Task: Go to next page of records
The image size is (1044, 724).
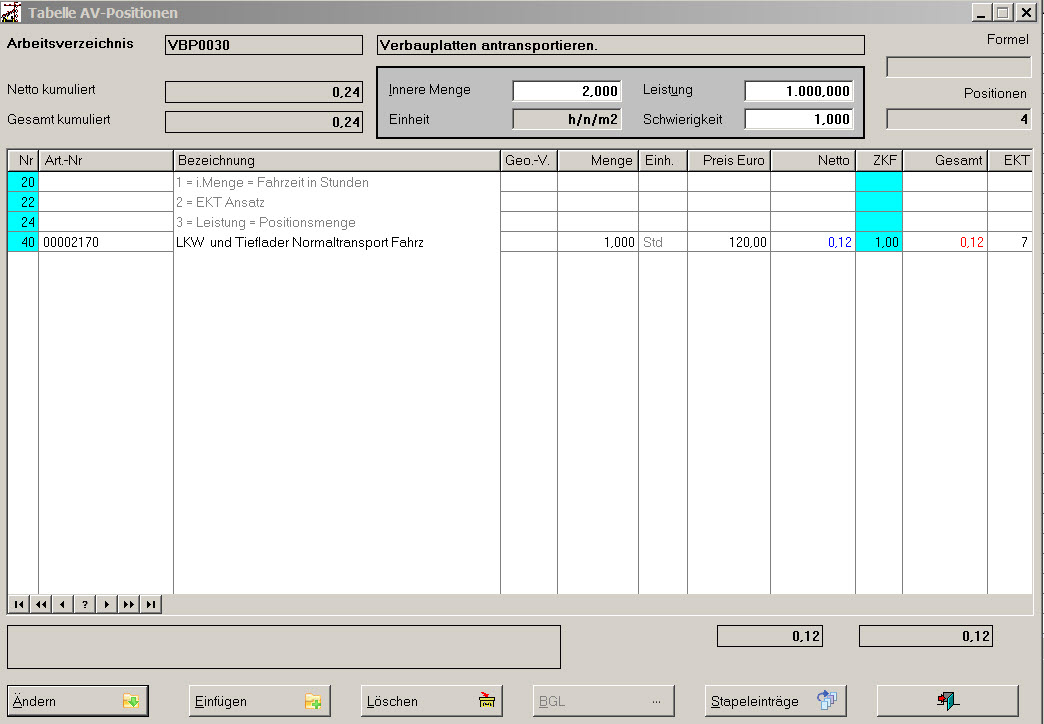Action: tap(129, 604)
